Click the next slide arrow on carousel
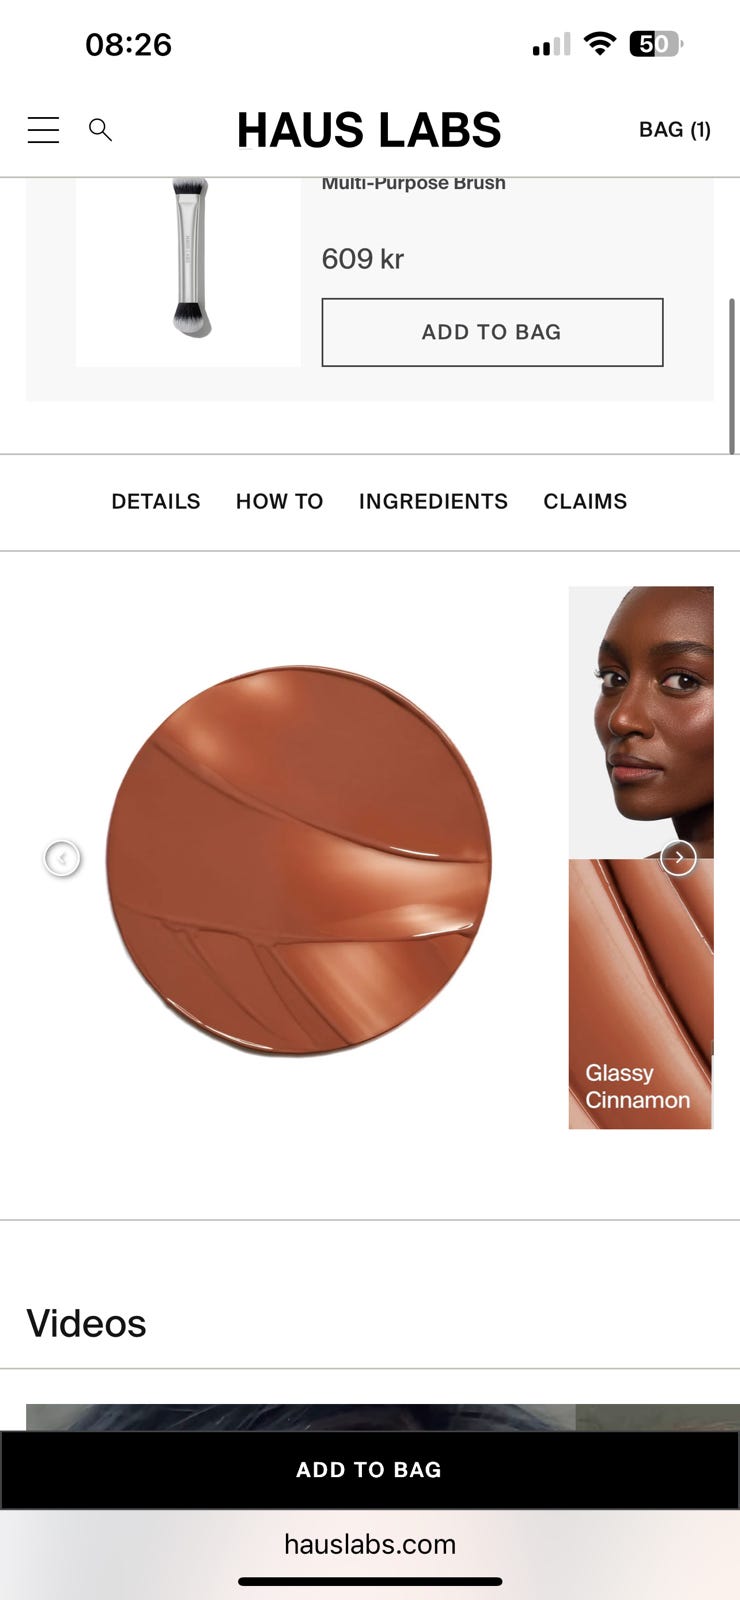The height and width of the screenshot is (1600, 740). pos(678,857)
